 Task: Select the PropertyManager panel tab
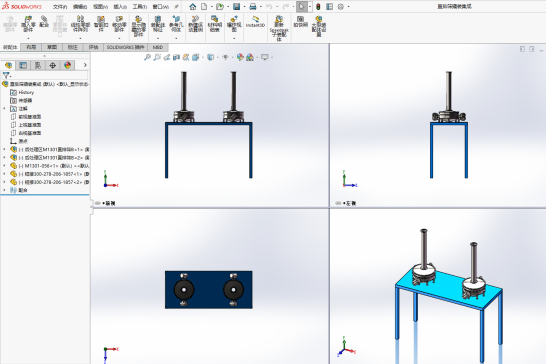[23, 65]
